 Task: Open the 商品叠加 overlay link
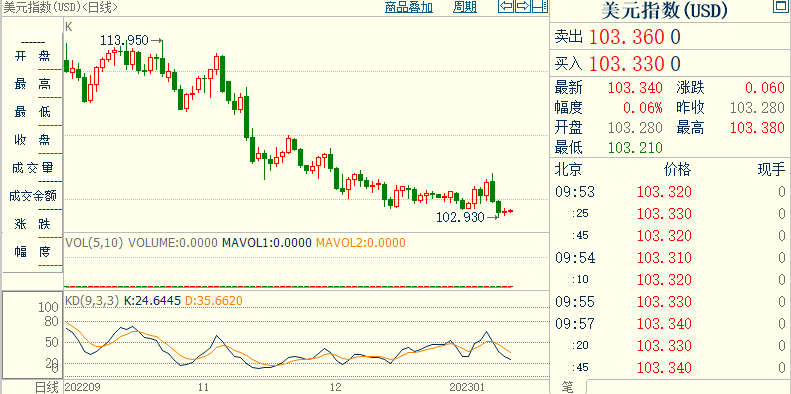pos(409,7)
